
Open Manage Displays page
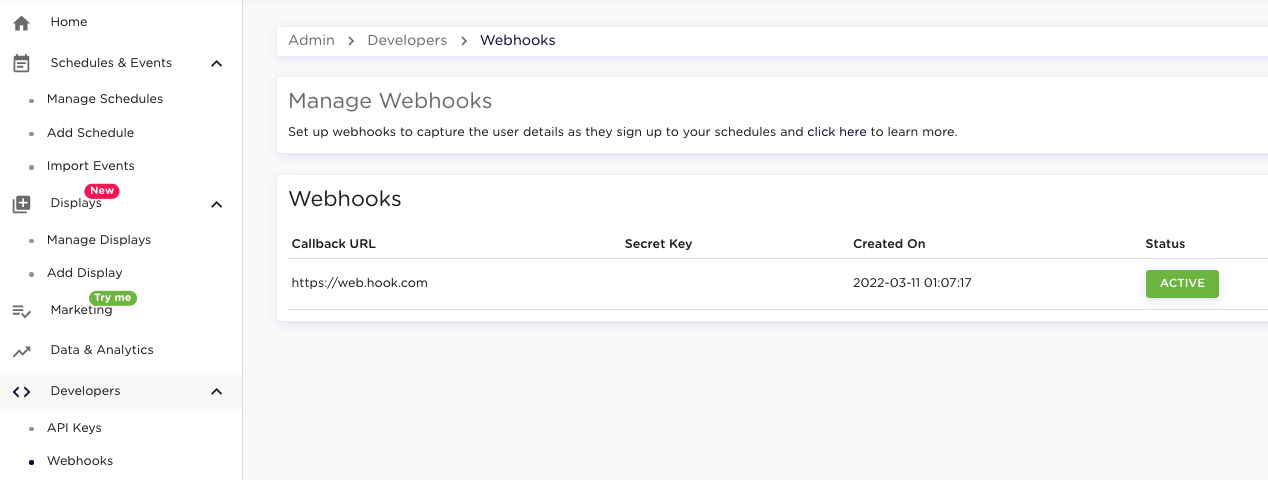click(x=98, y=240)
